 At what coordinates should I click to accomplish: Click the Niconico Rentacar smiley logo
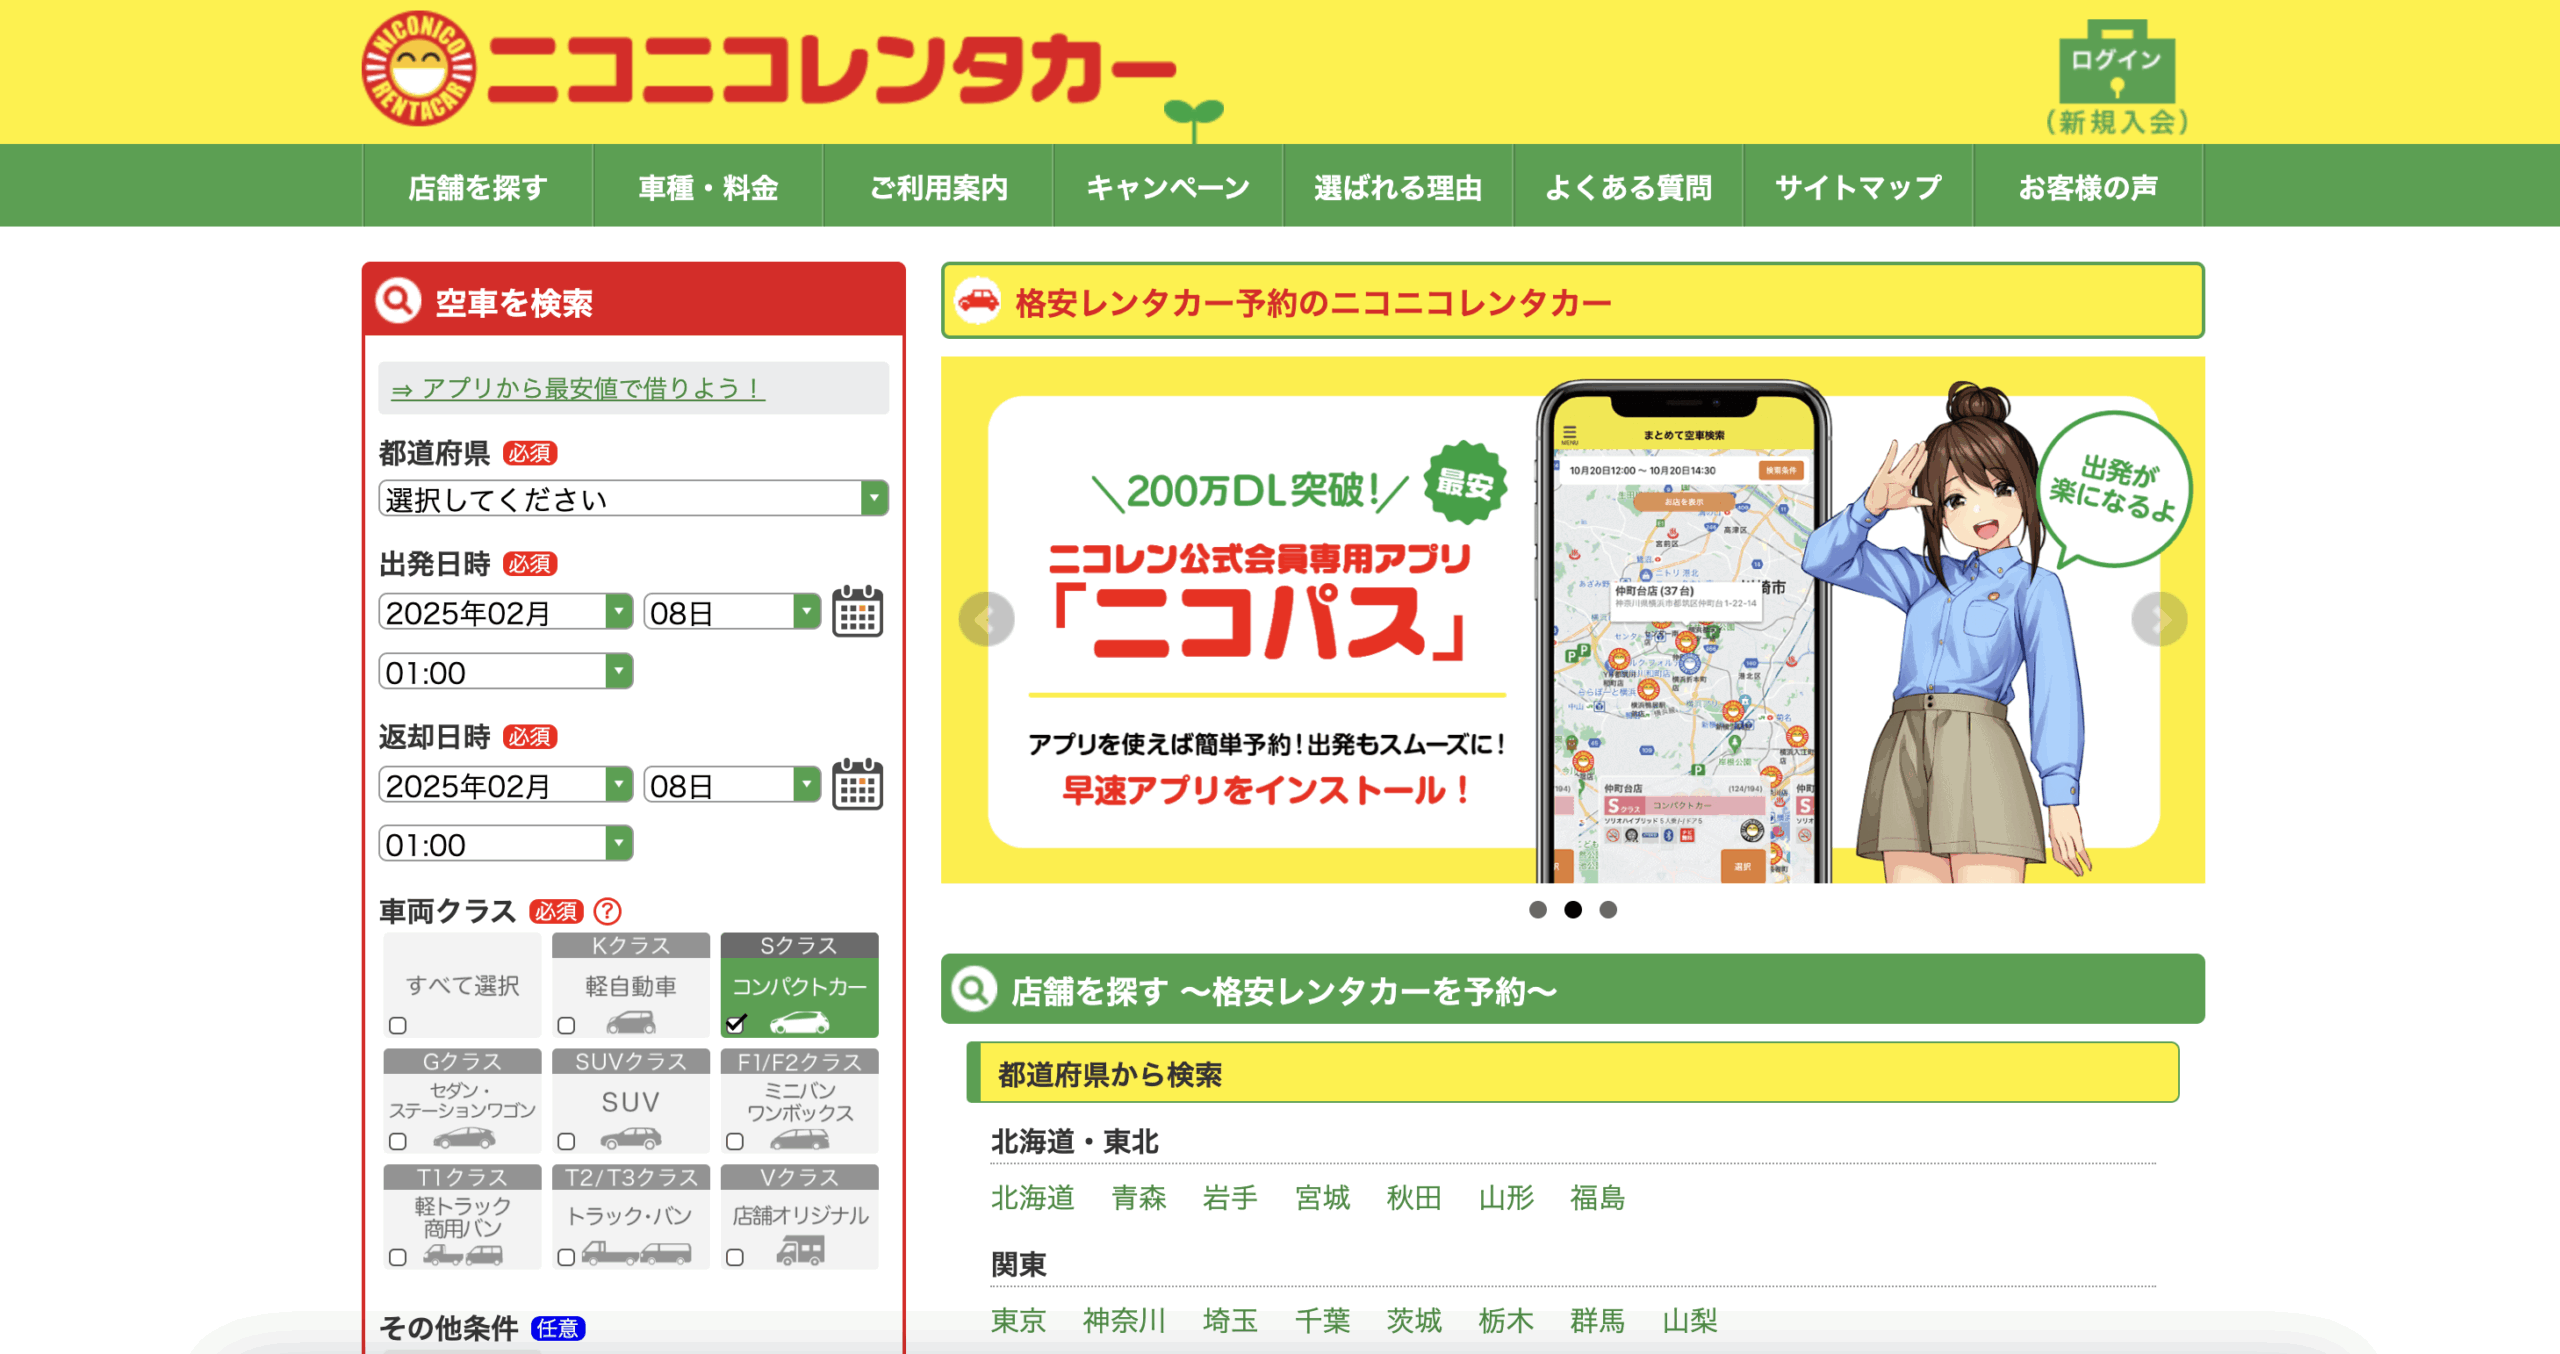tap(419, 68)
